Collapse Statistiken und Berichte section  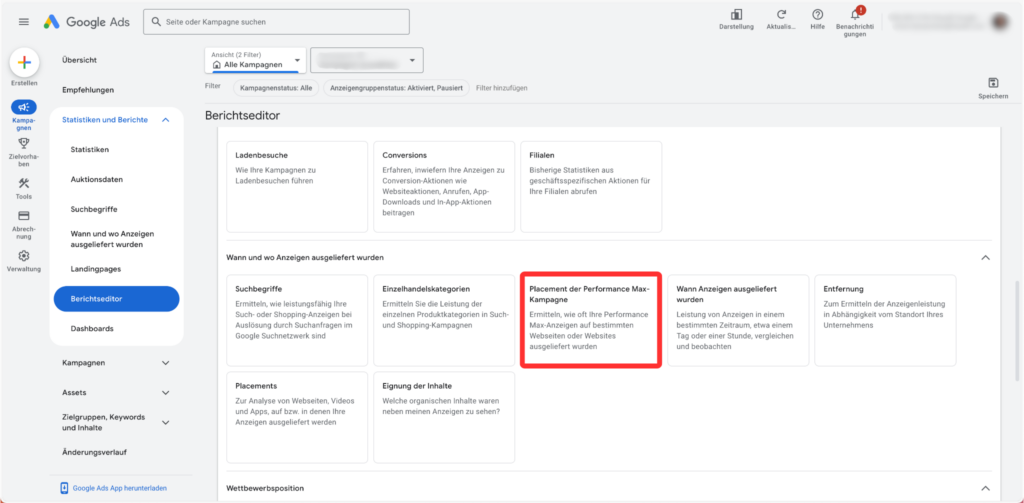point(165,120)
